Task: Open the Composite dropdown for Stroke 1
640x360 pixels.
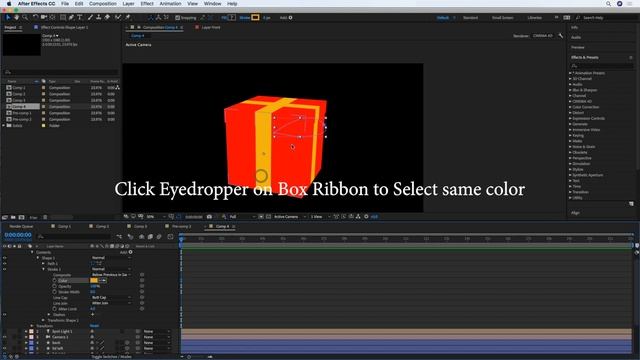Action: tap(111, 275)
